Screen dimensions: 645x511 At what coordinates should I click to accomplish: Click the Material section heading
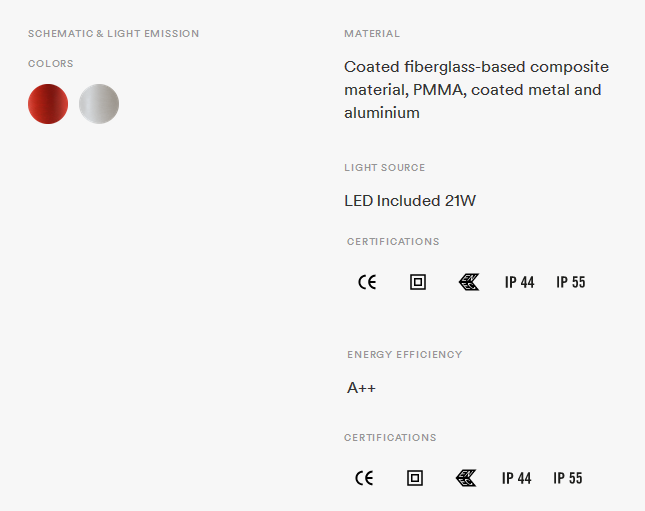coord(372,34)
